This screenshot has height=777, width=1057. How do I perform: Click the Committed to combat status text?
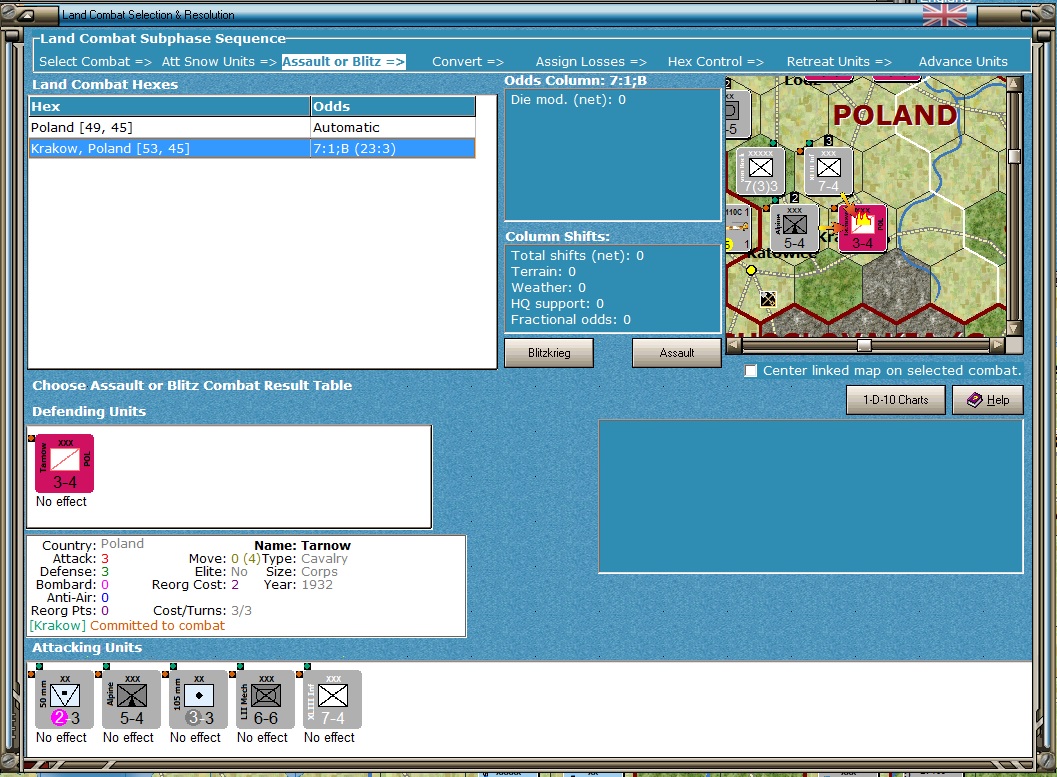click(x=157, y=625)
